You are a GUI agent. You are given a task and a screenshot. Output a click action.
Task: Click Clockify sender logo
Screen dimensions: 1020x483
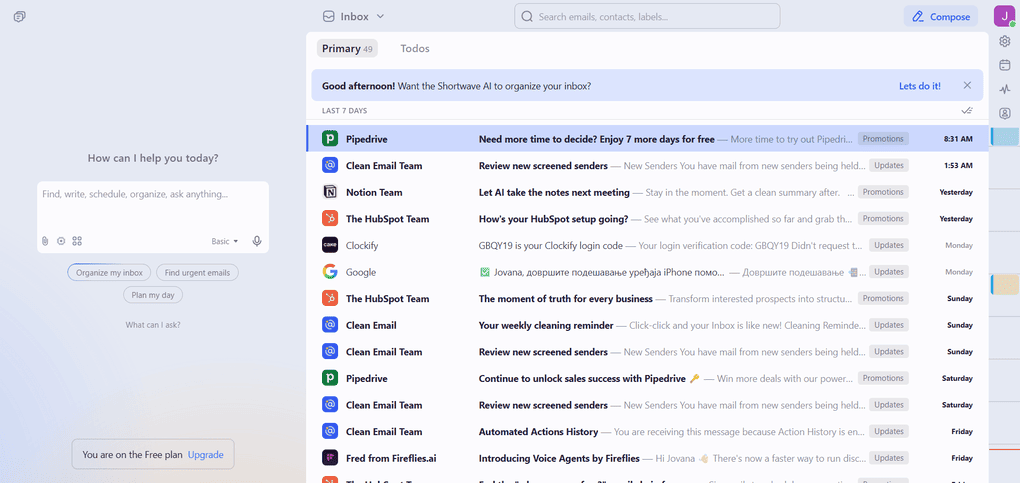(330, 245)
